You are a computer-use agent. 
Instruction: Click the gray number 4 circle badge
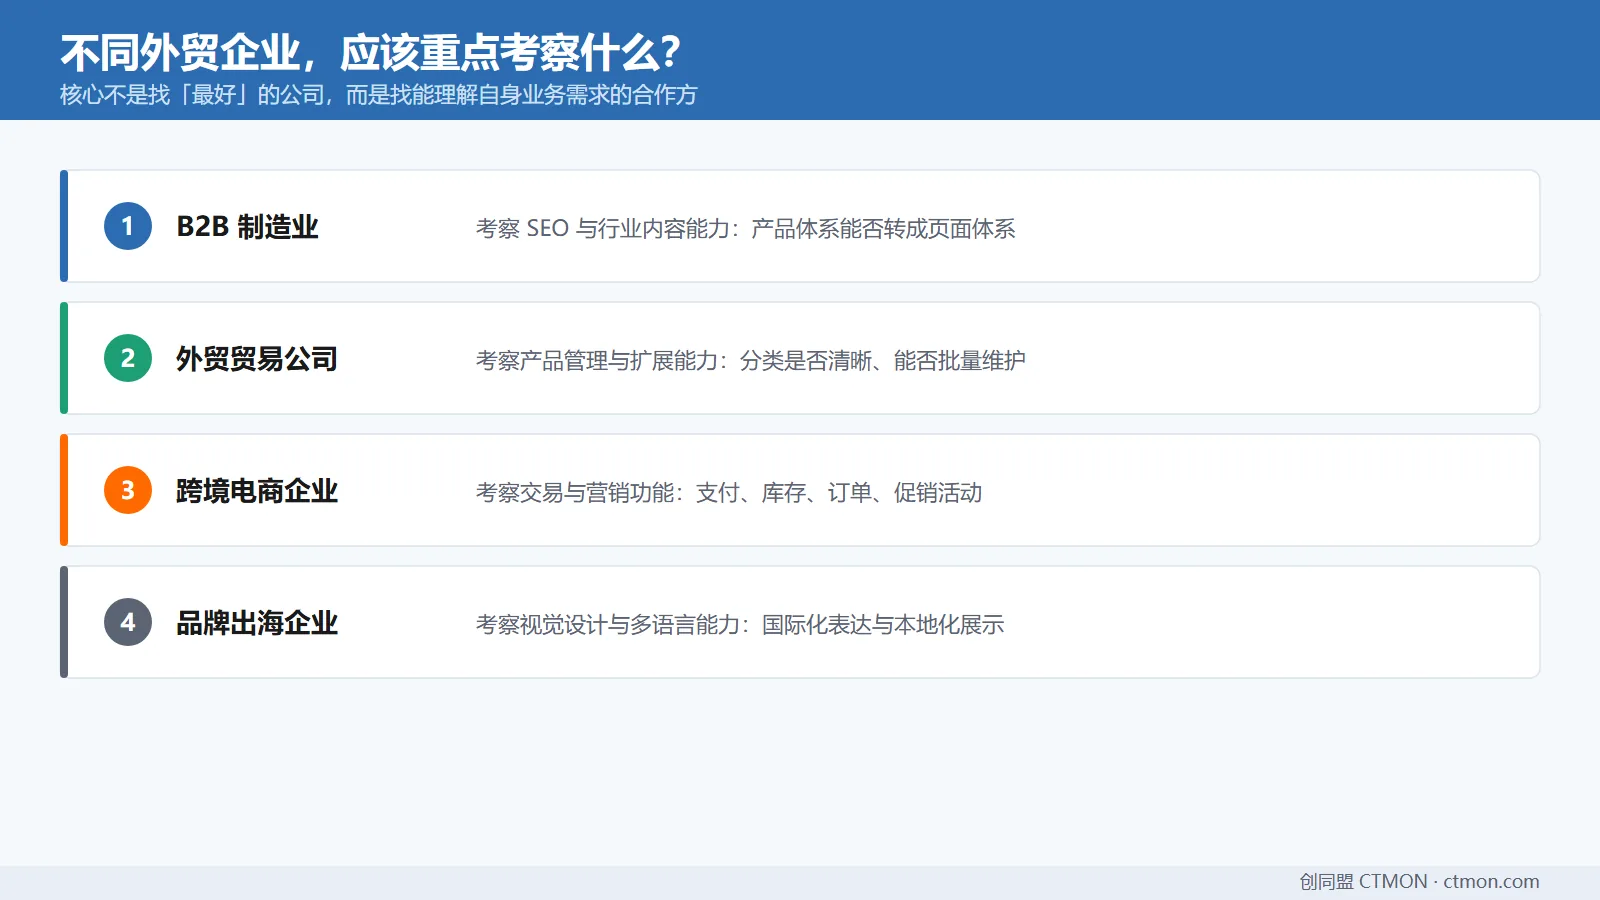(128, 622)
